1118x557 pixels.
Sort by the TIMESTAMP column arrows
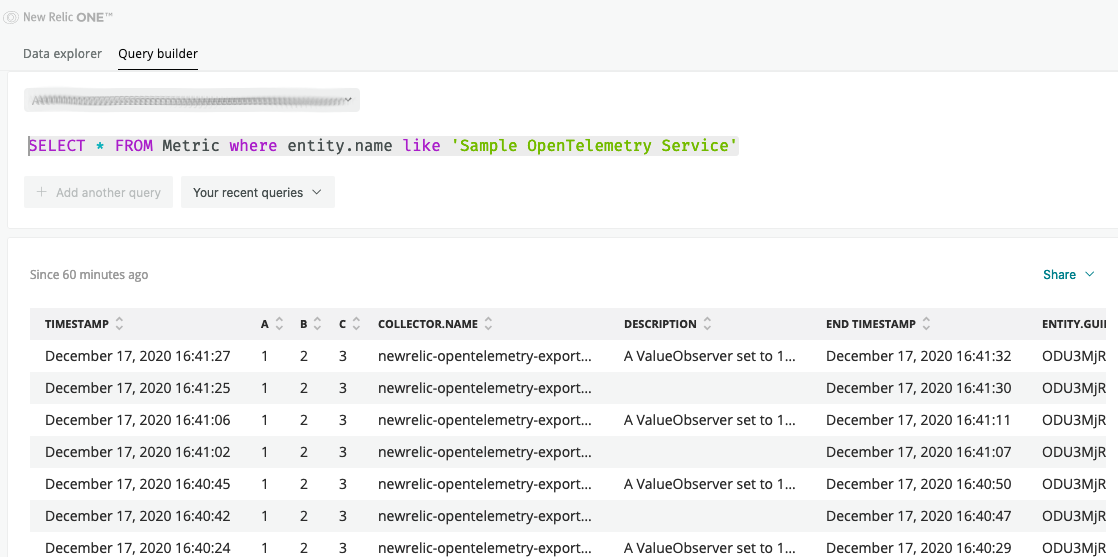119,324
